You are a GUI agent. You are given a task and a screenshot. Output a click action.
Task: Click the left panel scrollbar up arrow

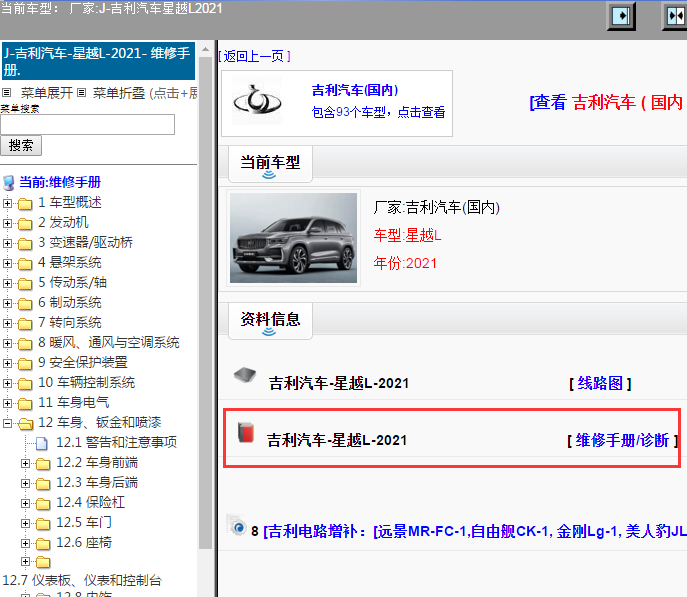(205, 49)
